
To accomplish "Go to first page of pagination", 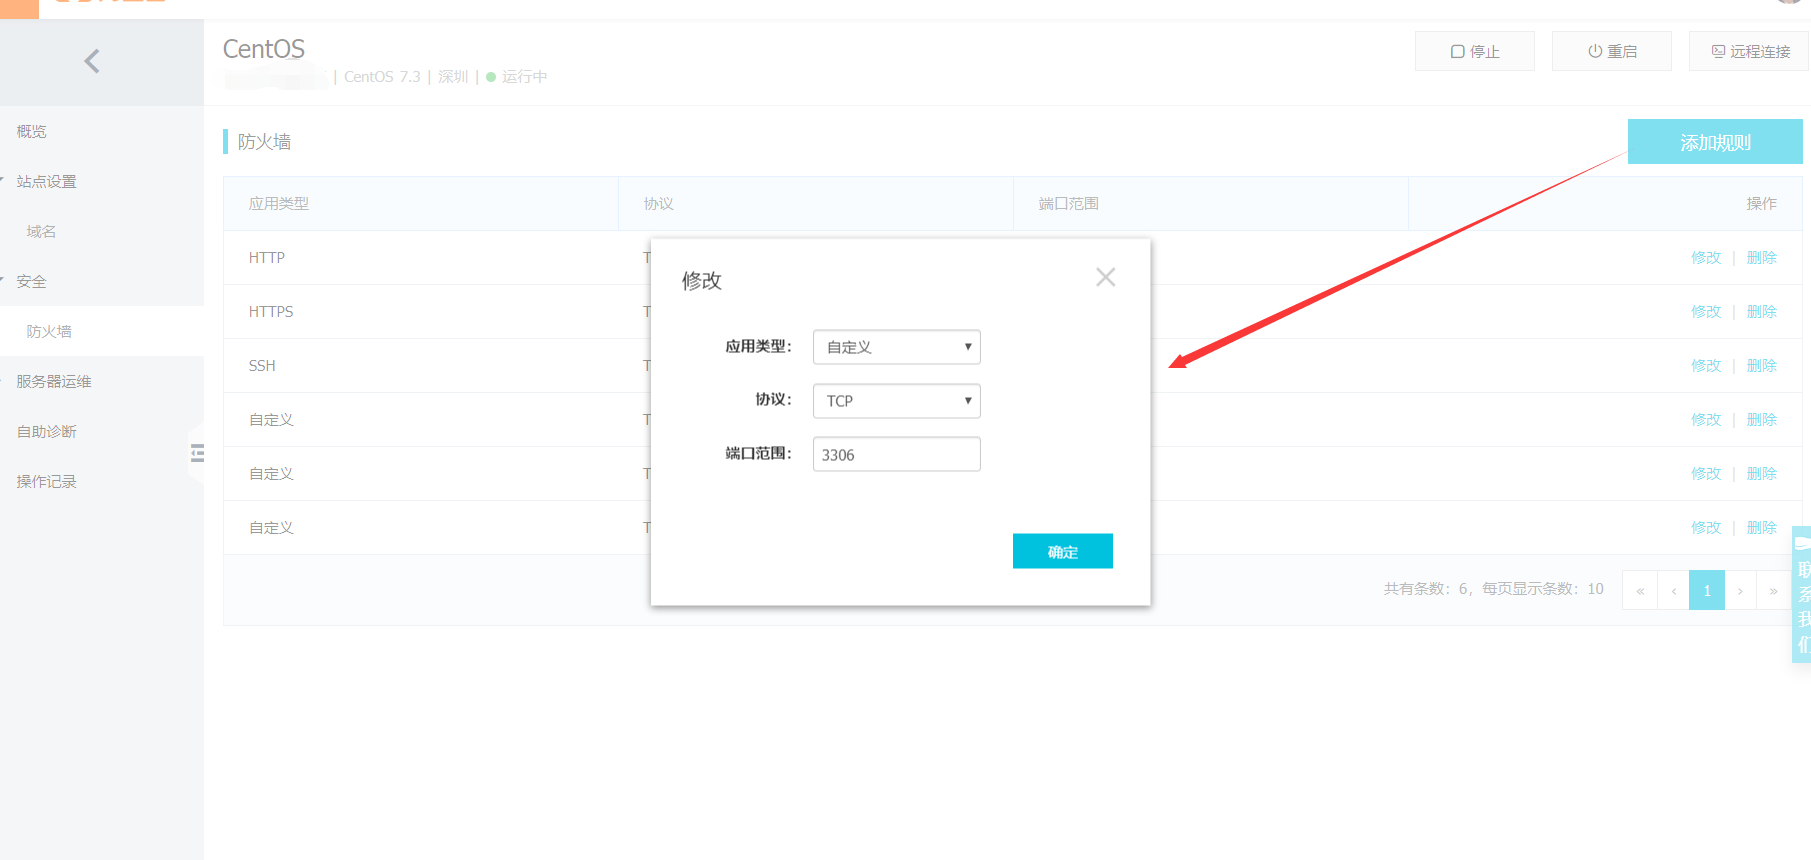I will [1640, 590].
